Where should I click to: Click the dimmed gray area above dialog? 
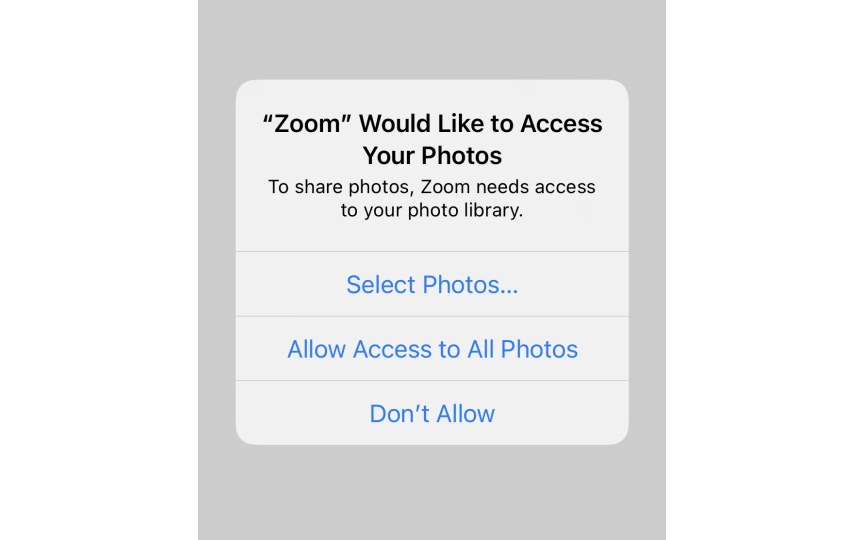click(x=432, y=40)
